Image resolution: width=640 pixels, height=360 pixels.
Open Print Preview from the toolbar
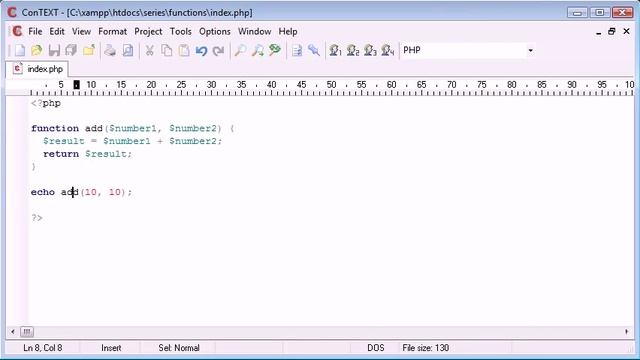coord(128,51)
